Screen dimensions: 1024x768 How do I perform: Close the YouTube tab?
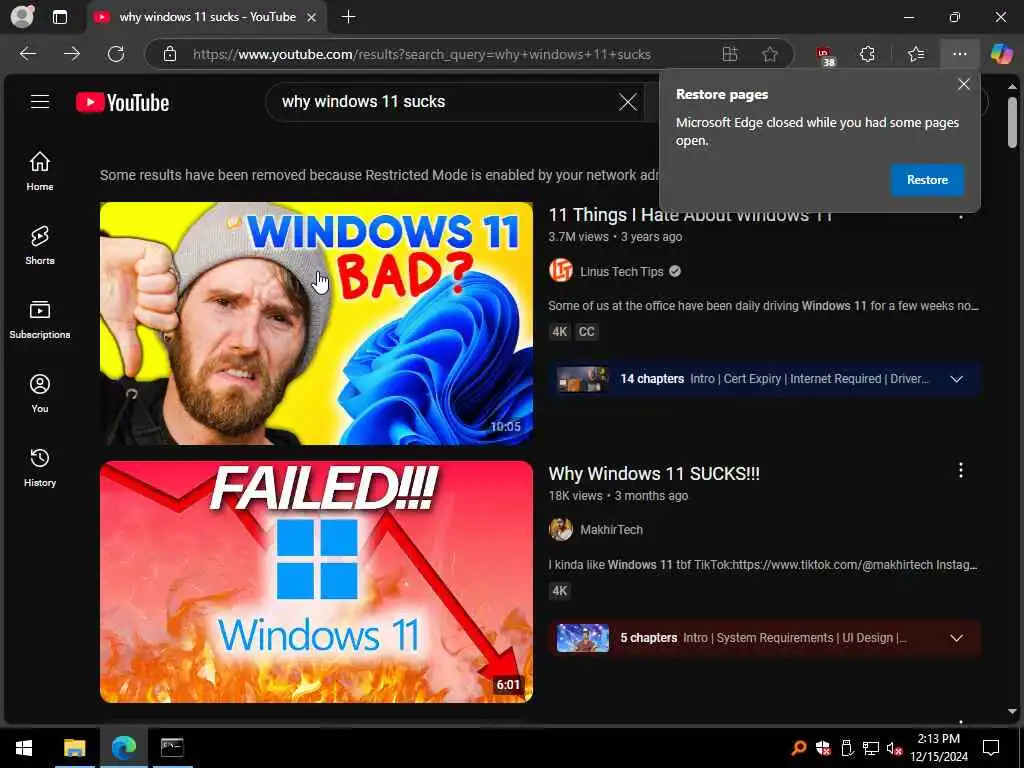coord(312,18)
